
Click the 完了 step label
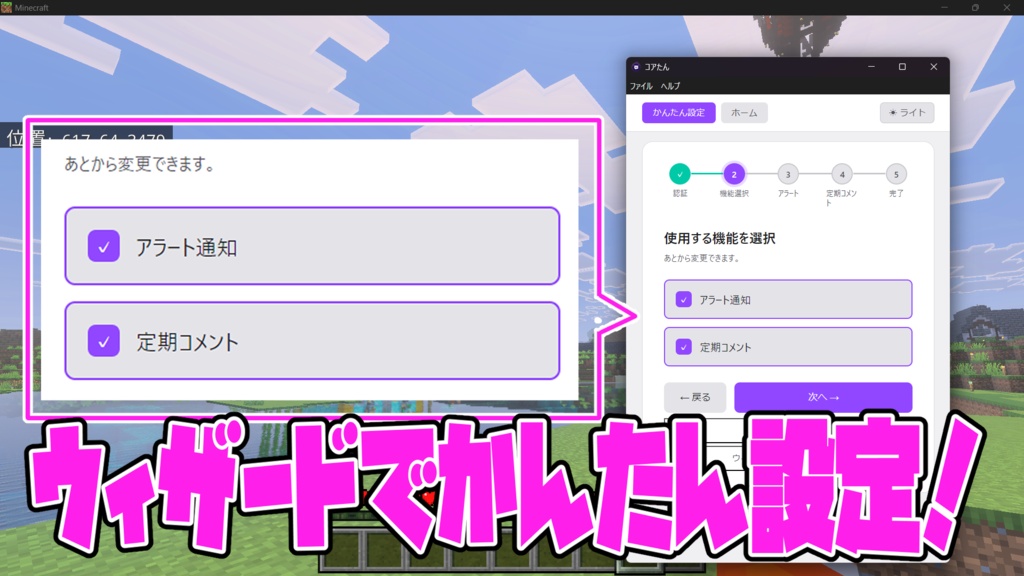point(896,194)
